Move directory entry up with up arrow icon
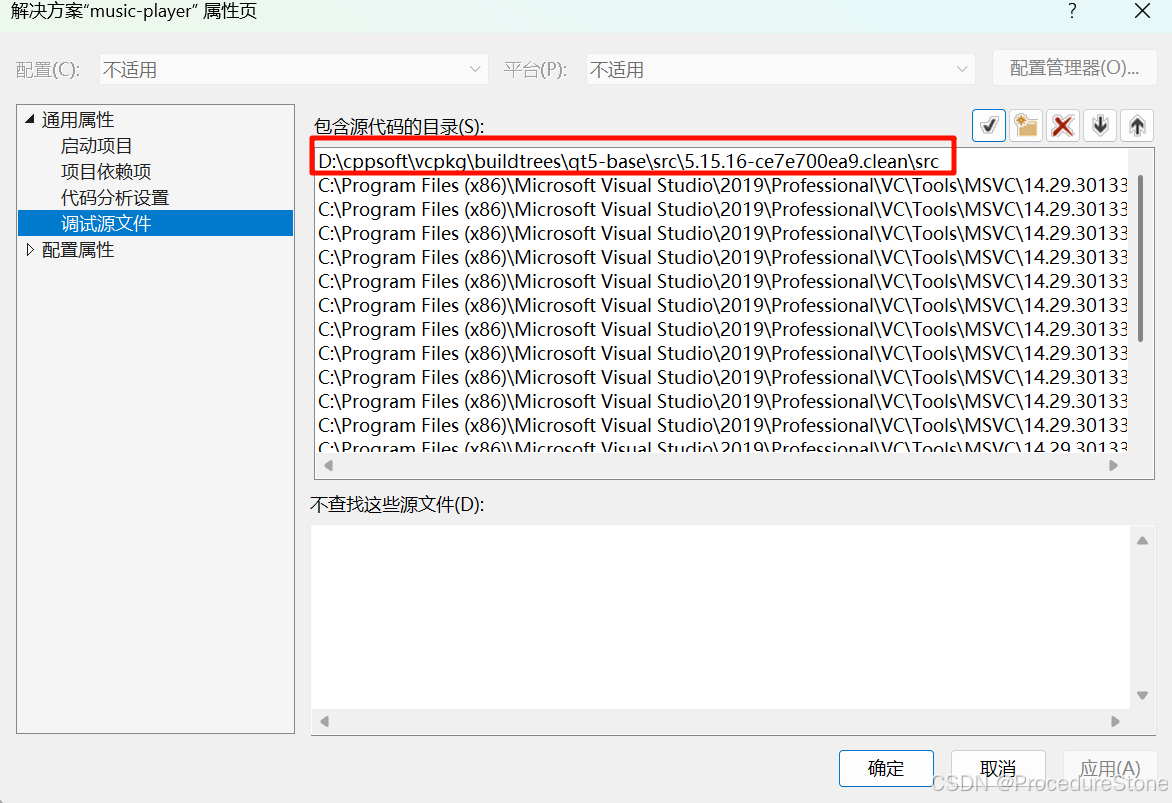Screen dimensions: 1172x803 click(1137, 126)
